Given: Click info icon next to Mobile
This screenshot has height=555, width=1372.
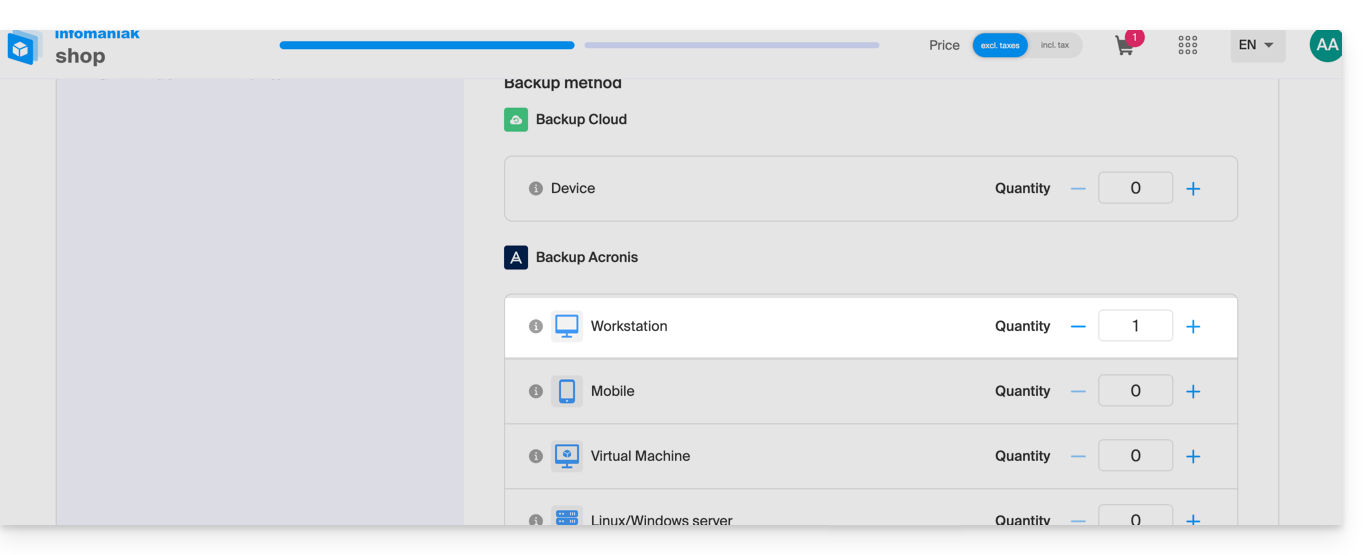Looking at the screenshot, I should 535,392.
